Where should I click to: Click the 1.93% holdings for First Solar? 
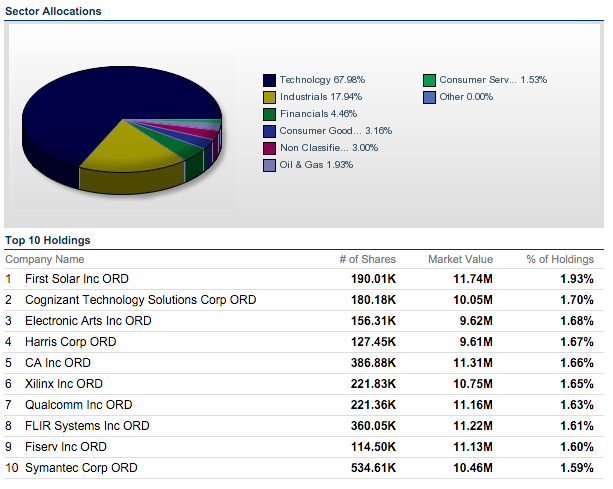[577, 279]
